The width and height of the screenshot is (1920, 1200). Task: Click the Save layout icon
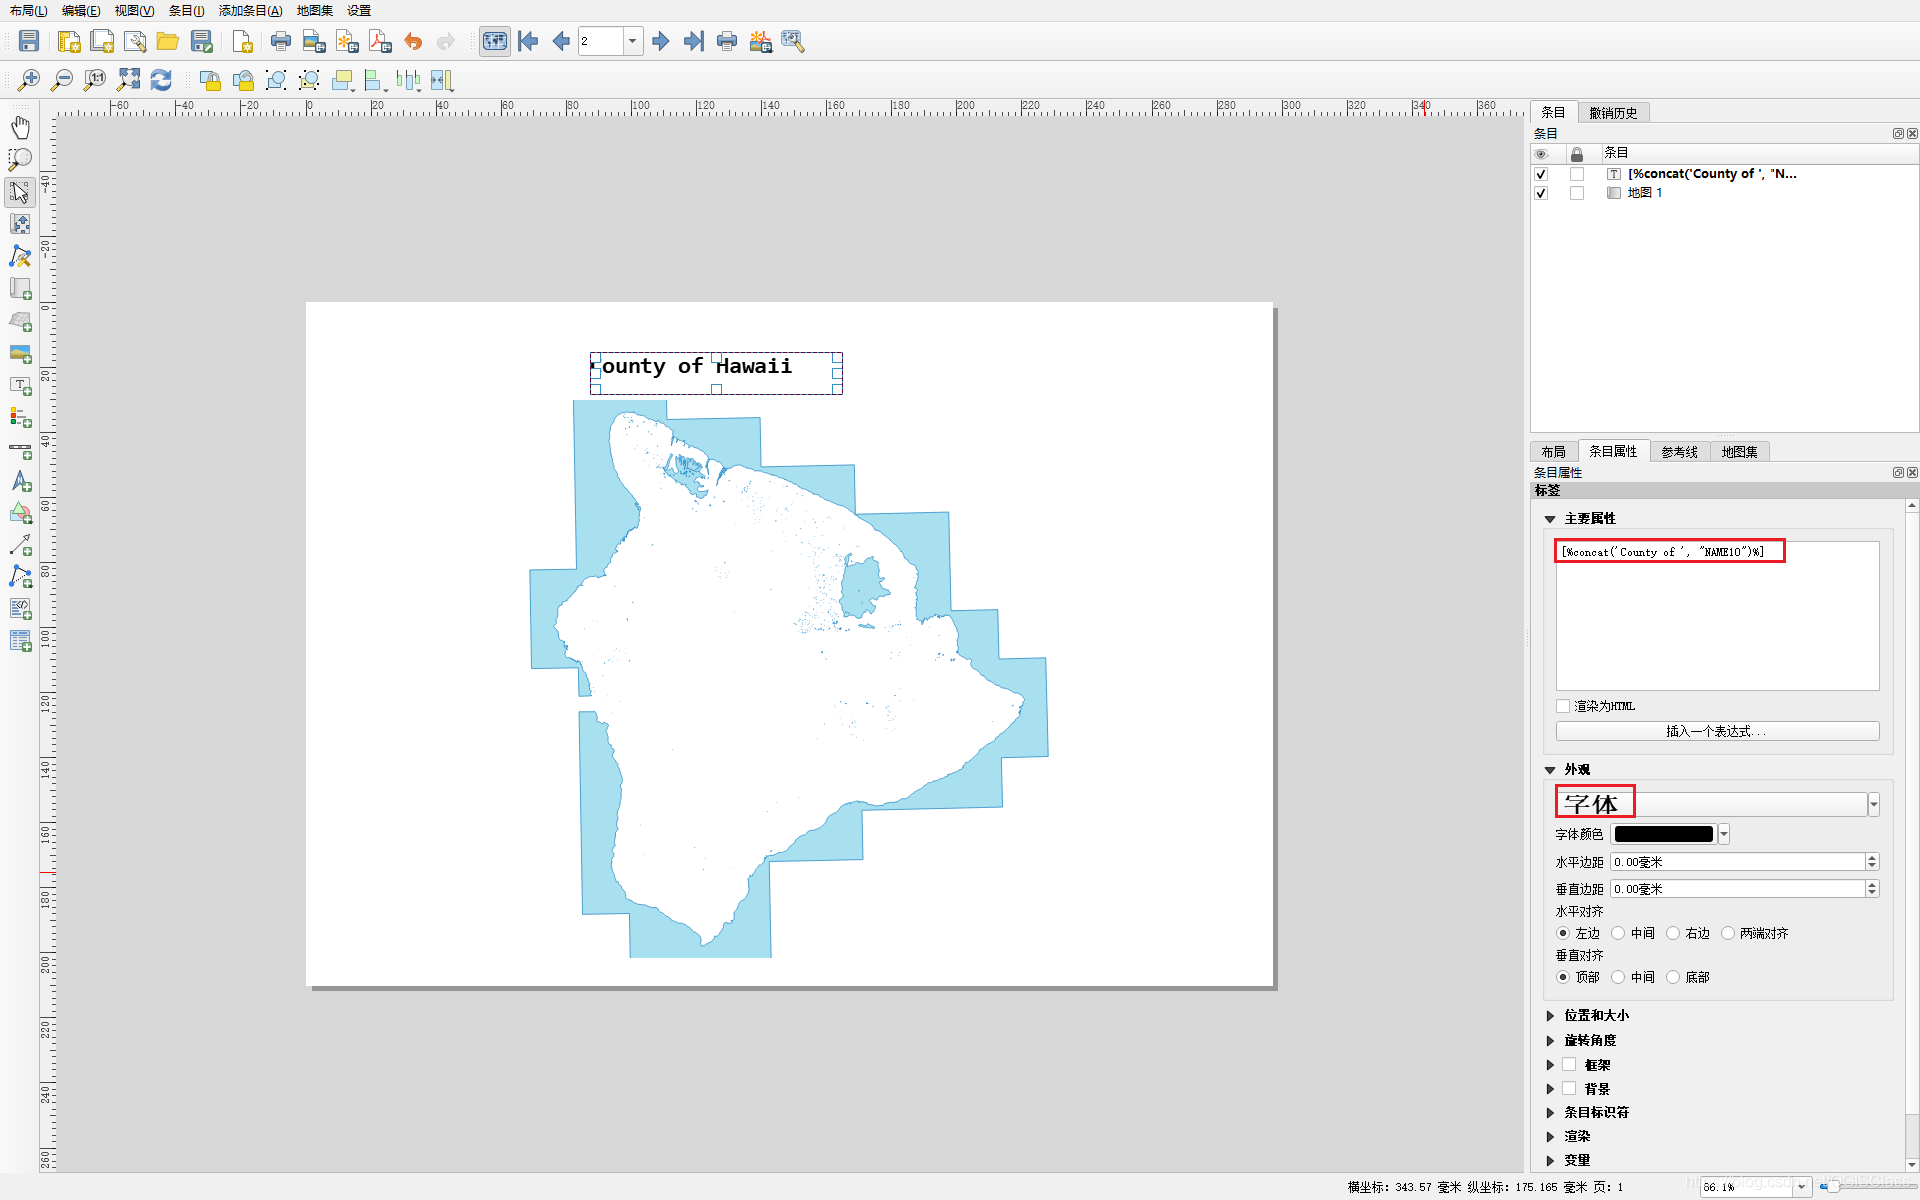[29, 41]
